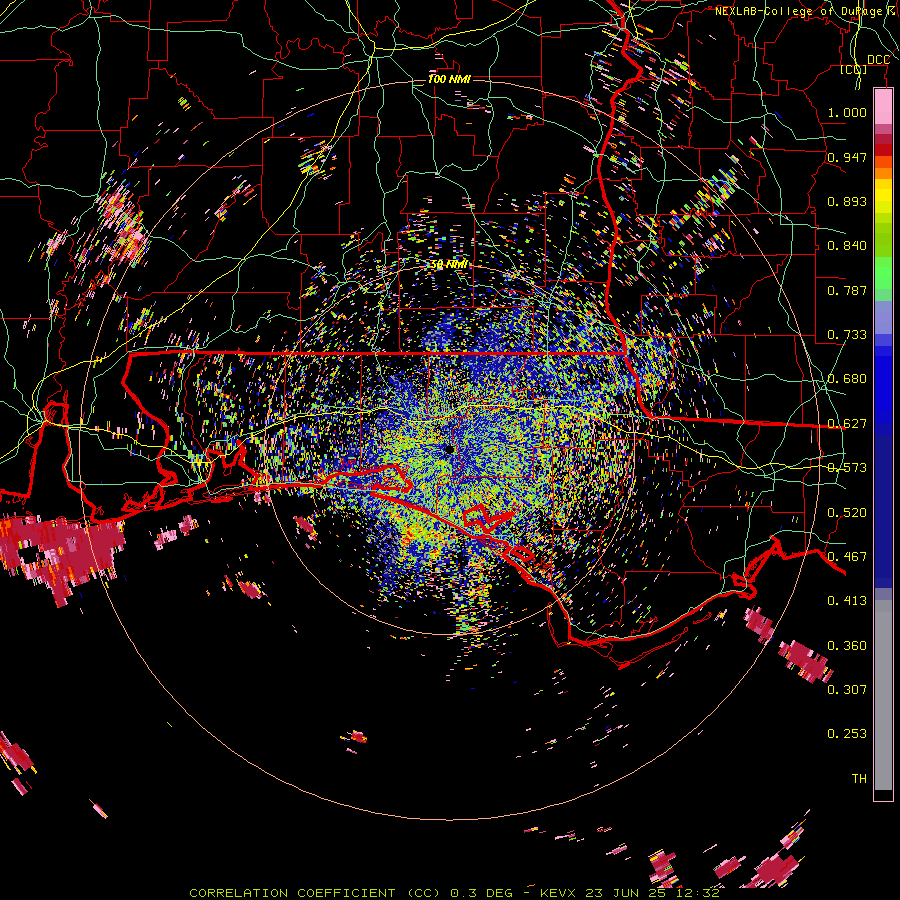Select the light pink band on color bar

pyautogui.click(x=883, y=106)
